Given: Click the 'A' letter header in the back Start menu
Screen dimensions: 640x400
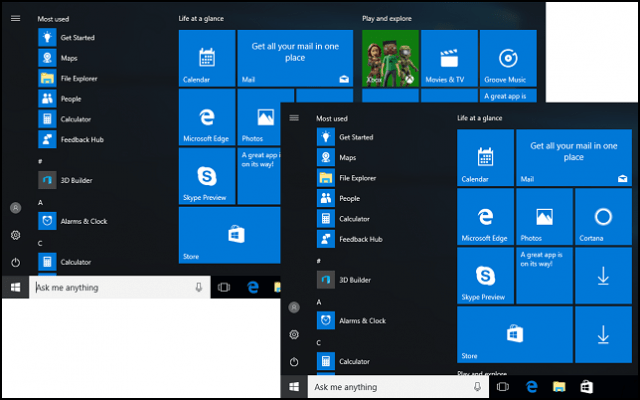Looking at the screenshot, I should pos(40,202).
